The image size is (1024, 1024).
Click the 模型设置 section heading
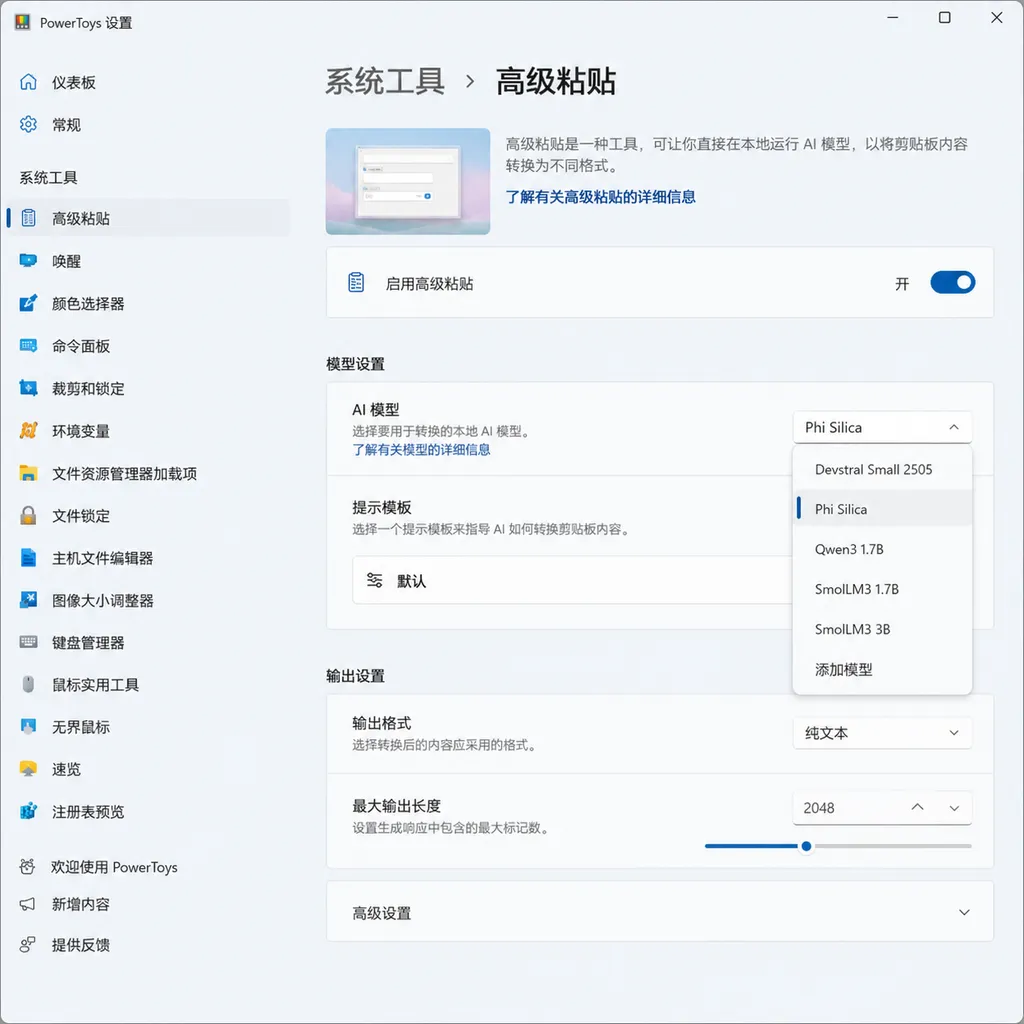[x=355, y=364]
